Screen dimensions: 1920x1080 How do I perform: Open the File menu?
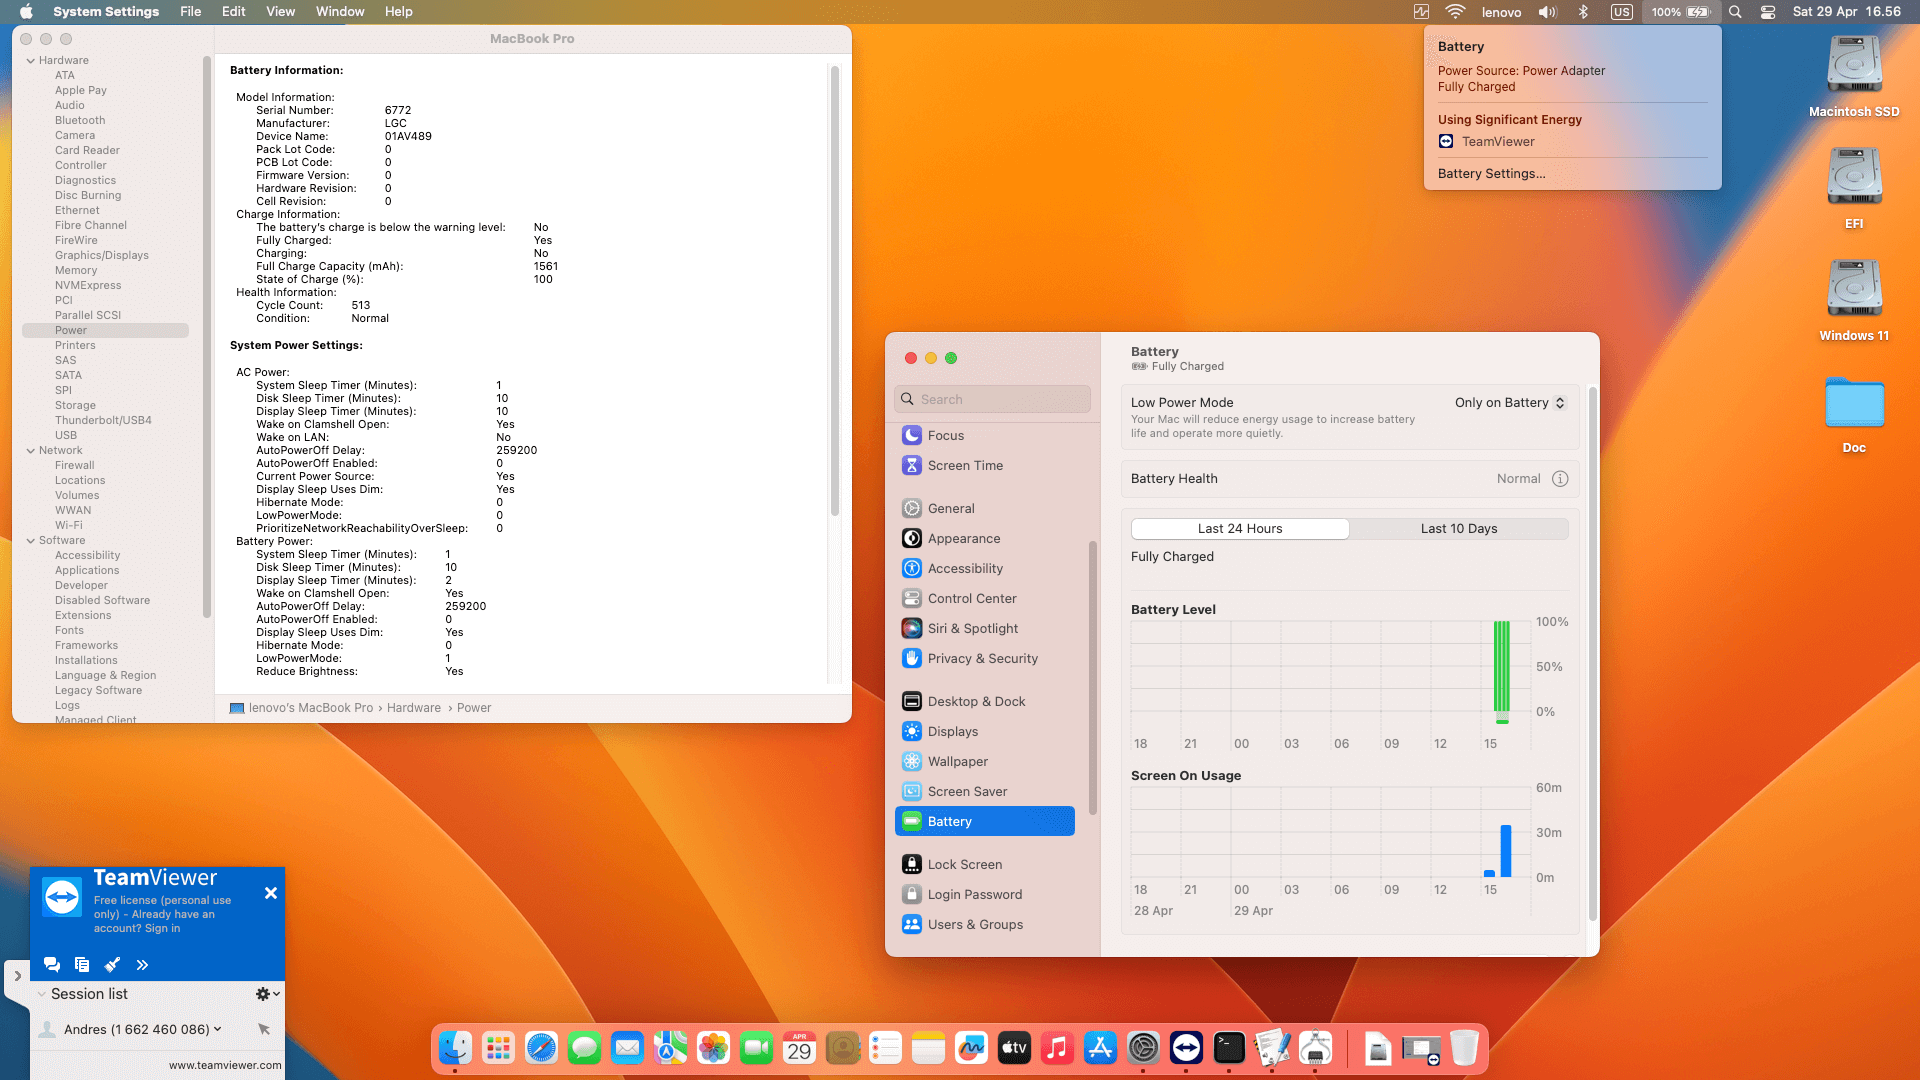coord(191,12)
